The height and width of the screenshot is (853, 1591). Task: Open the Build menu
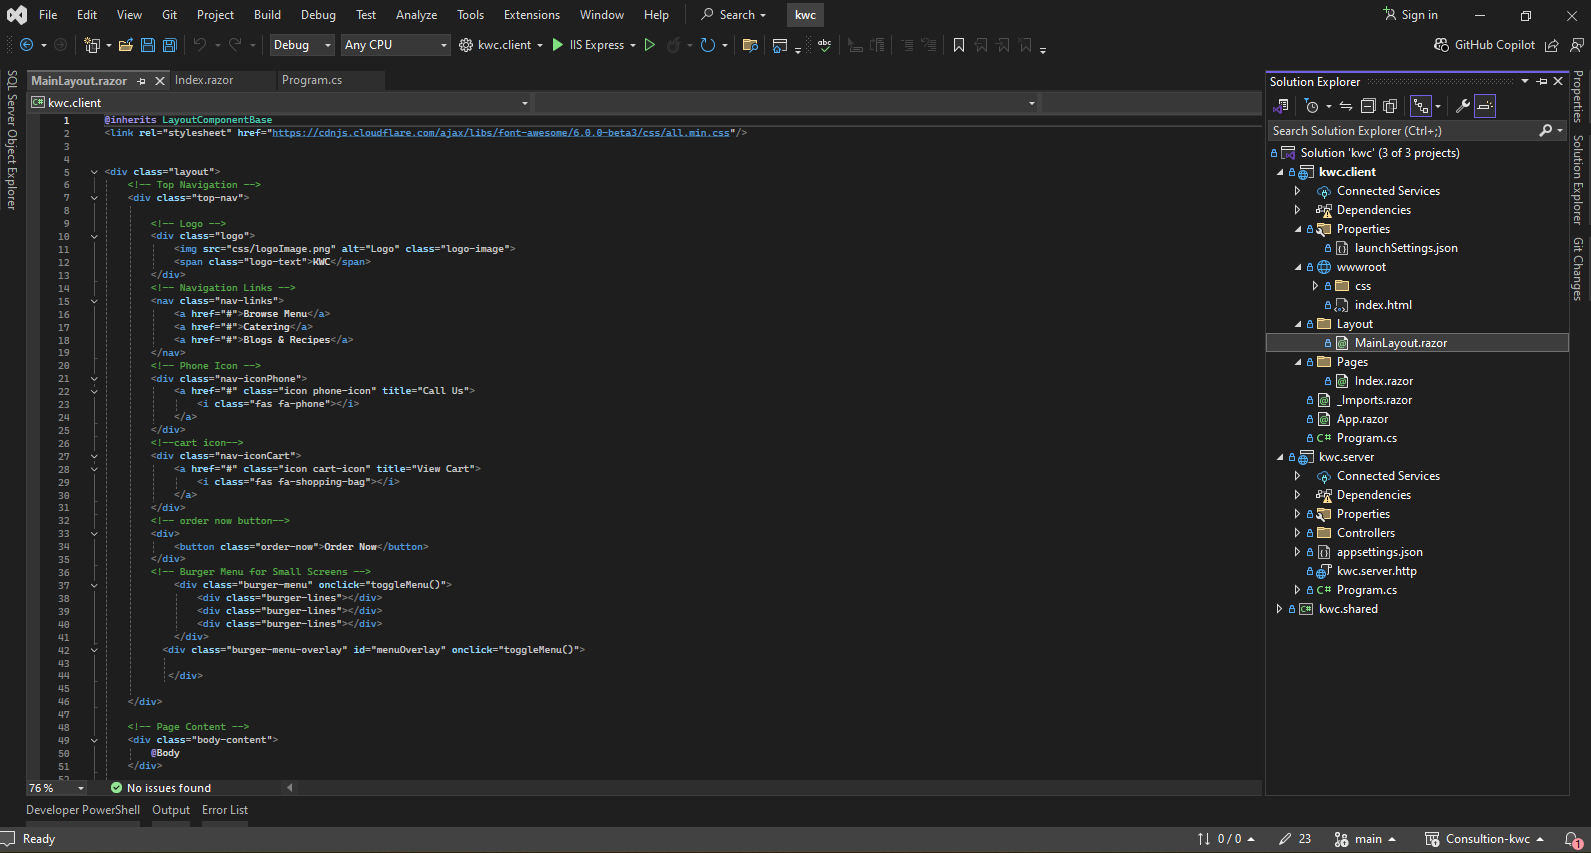click(x=267, y=15)
